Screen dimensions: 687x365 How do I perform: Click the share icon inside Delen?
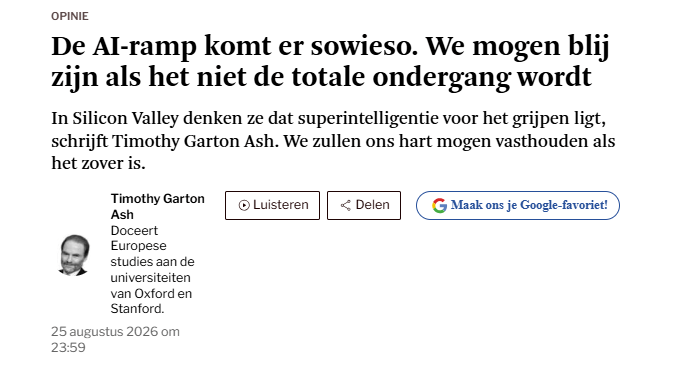(x=346, y=205)
